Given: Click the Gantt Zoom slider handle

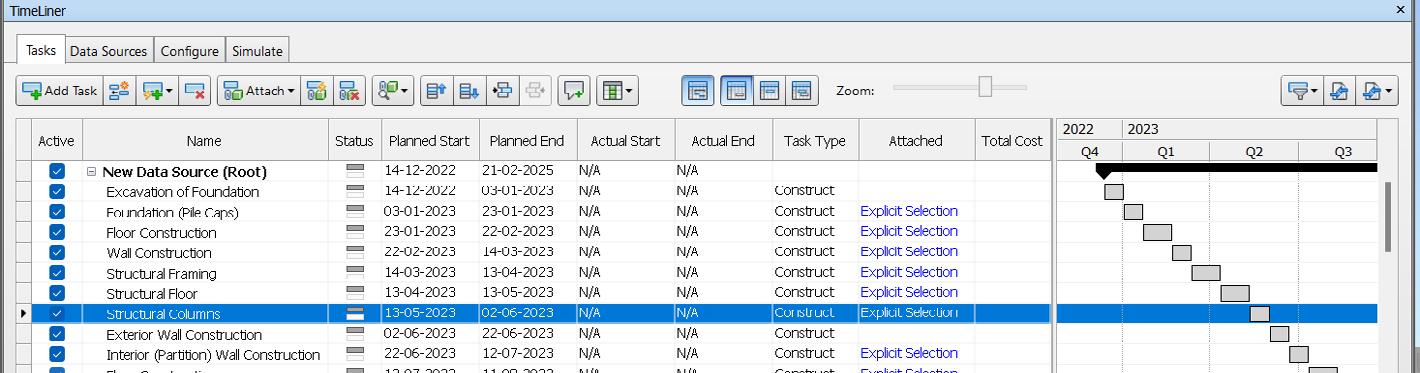Looking at the screenshot, I should click(x=985, y=87).
